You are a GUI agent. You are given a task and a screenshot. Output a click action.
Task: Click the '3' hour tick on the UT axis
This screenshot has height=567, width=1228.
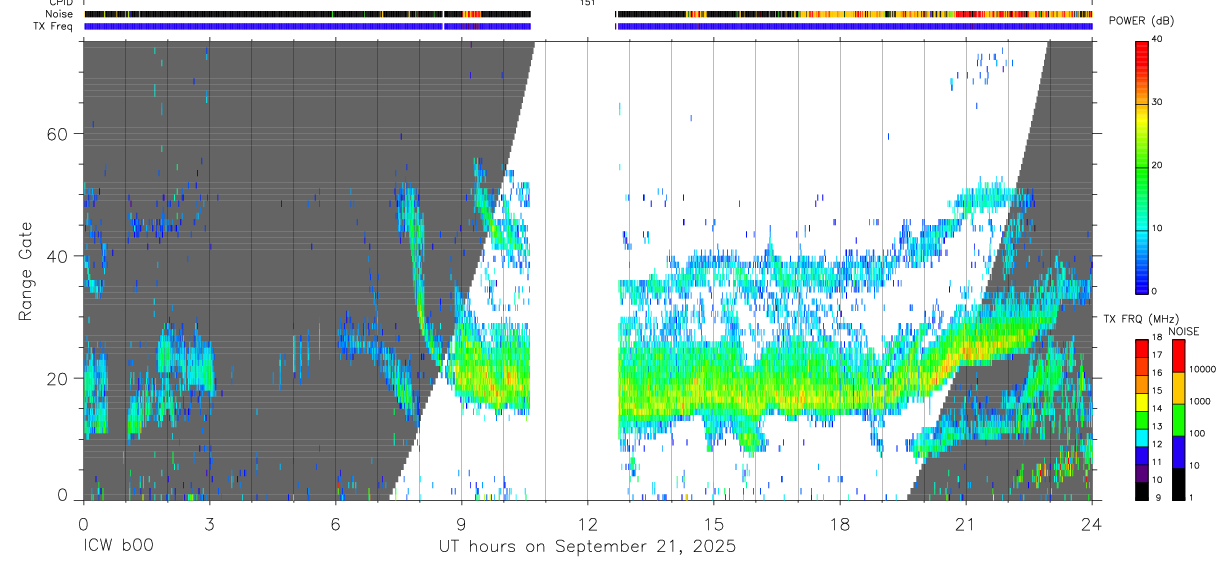(209, 523)
